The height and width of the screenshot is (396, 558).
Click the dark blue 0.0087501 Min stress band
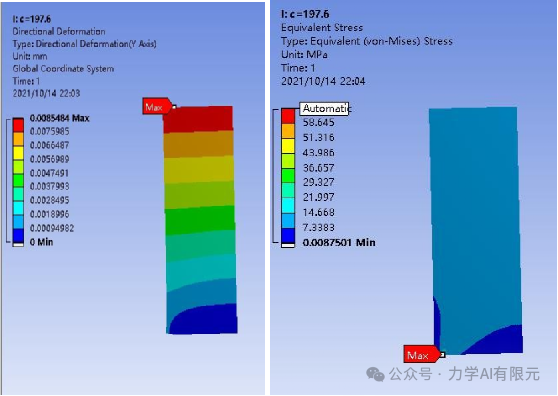[x=288, y=236]
